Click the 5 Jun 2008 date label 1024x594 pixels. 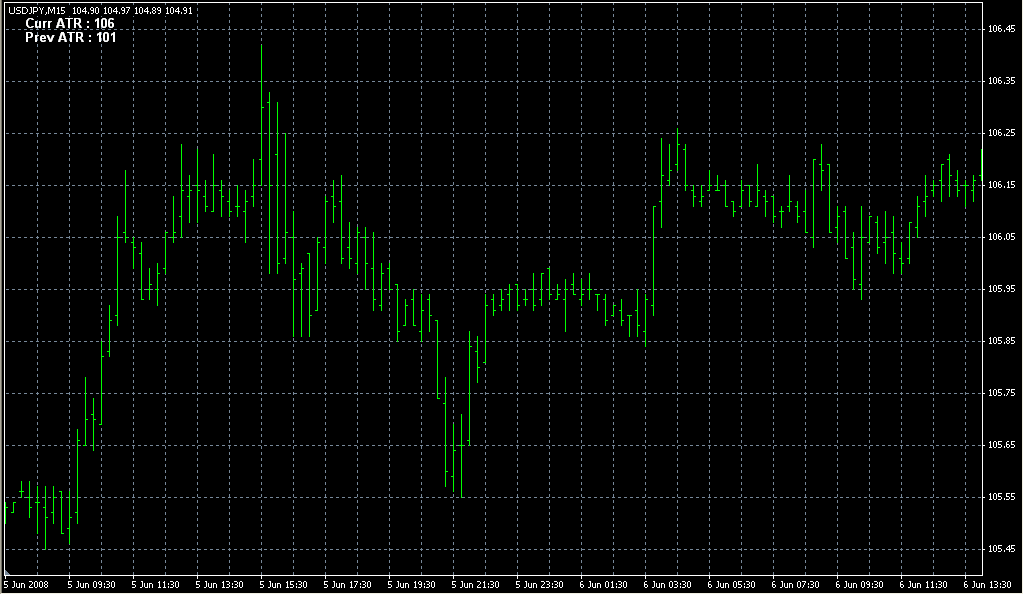point(27,585)
